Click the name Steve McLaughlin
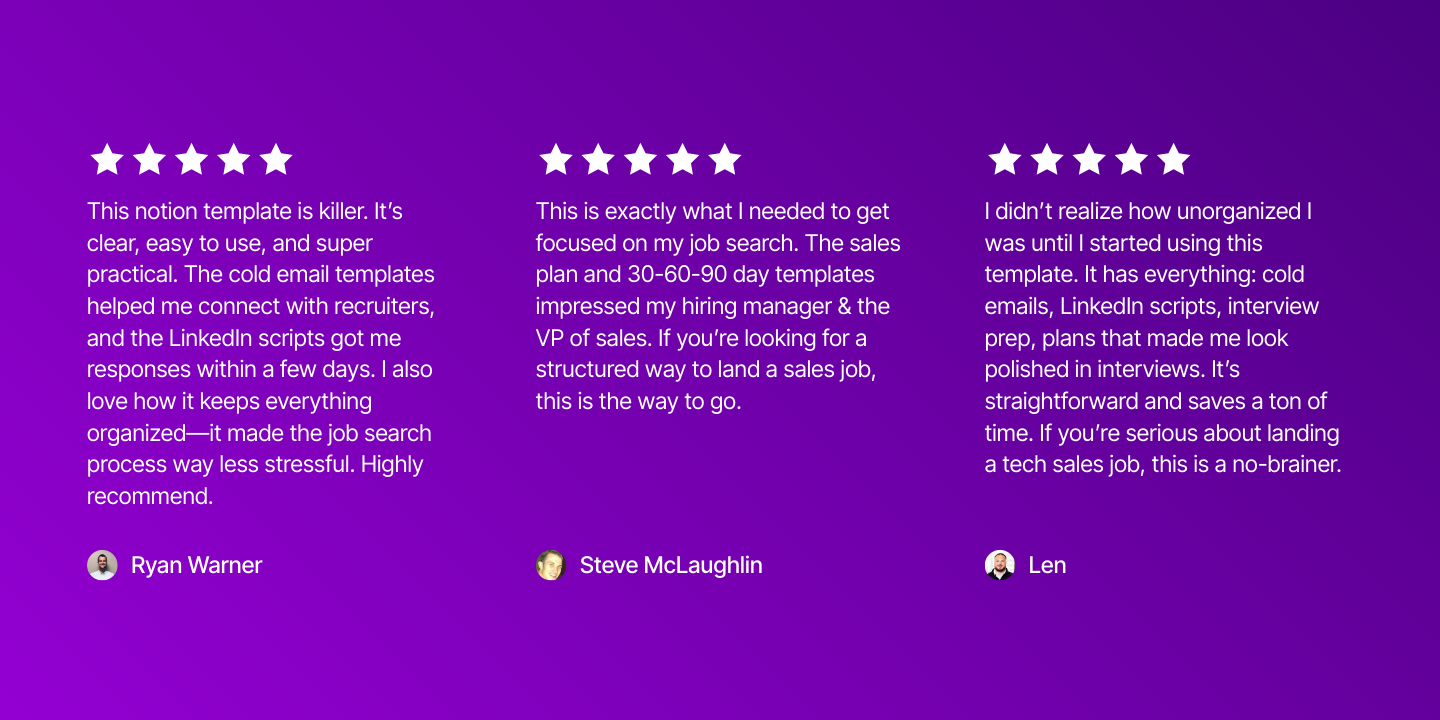This screenshot has width=1440, height=720. click(x=671, y=565)
